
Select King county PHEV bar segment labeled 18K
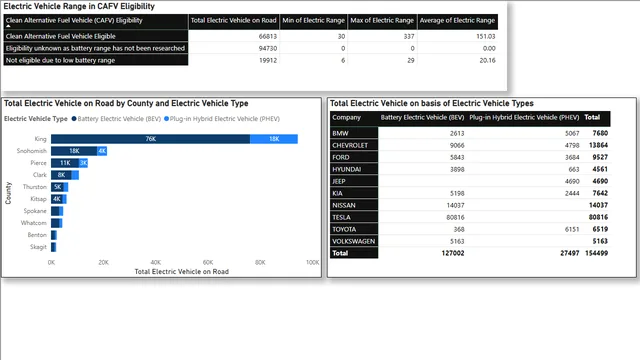[x=274, y=139]
